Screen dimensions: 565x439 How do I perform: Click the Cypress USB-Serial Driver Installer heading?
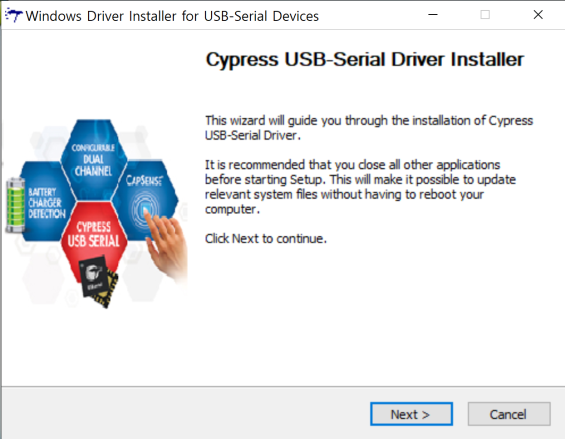click(x=365, y=59)
